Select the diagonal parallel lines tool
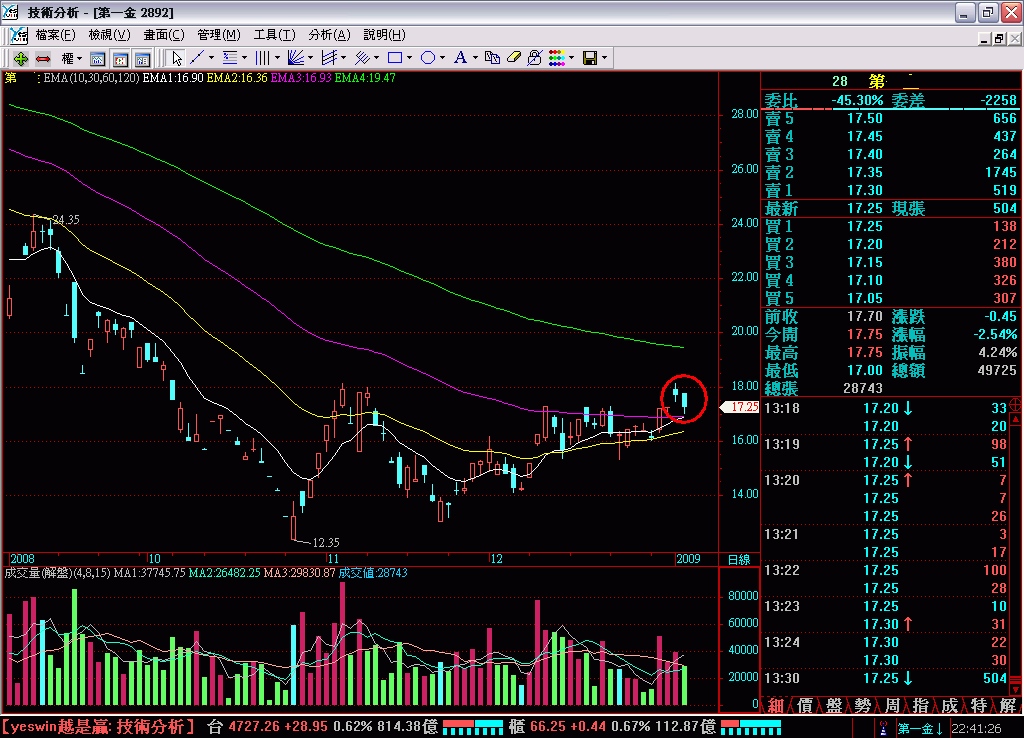 [x=362, y=58]
